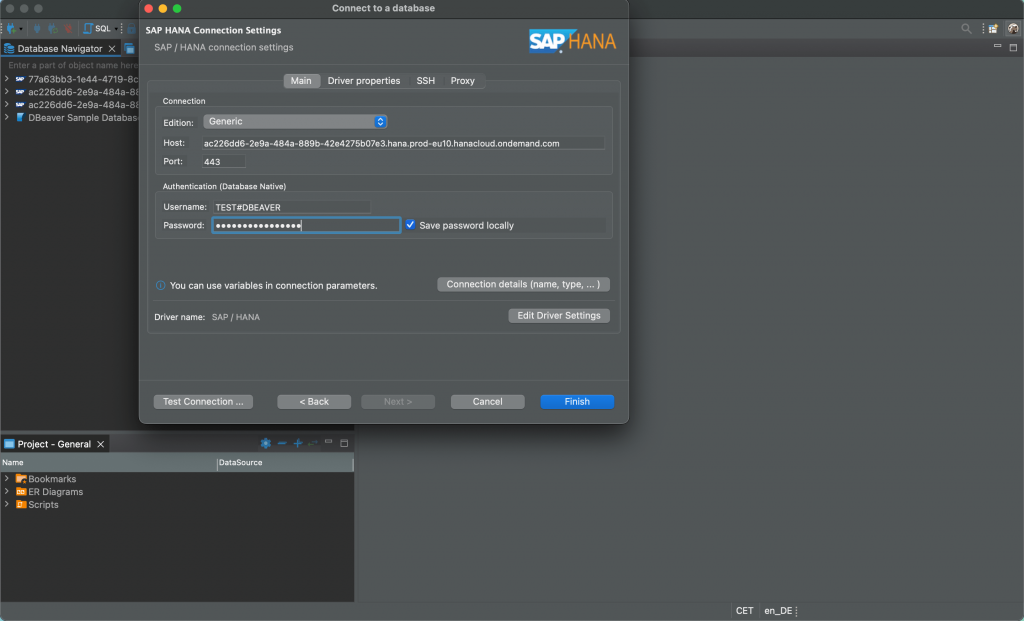Viewport: 1024px width, 621px height.
Task: Click the DBeaver Sample Database icon
Action: pos(20,118)
